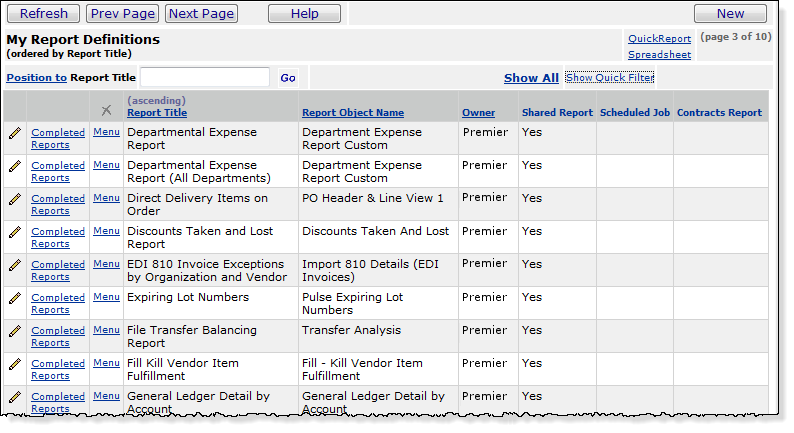Edit the Discounts Taken and Lost Report

point(14,231)
